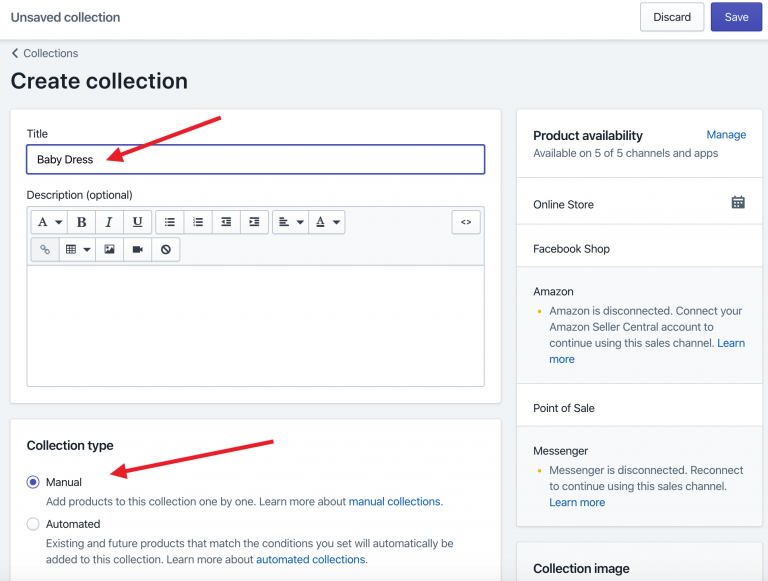Open the text formatting style dropdown

point(49,222)
